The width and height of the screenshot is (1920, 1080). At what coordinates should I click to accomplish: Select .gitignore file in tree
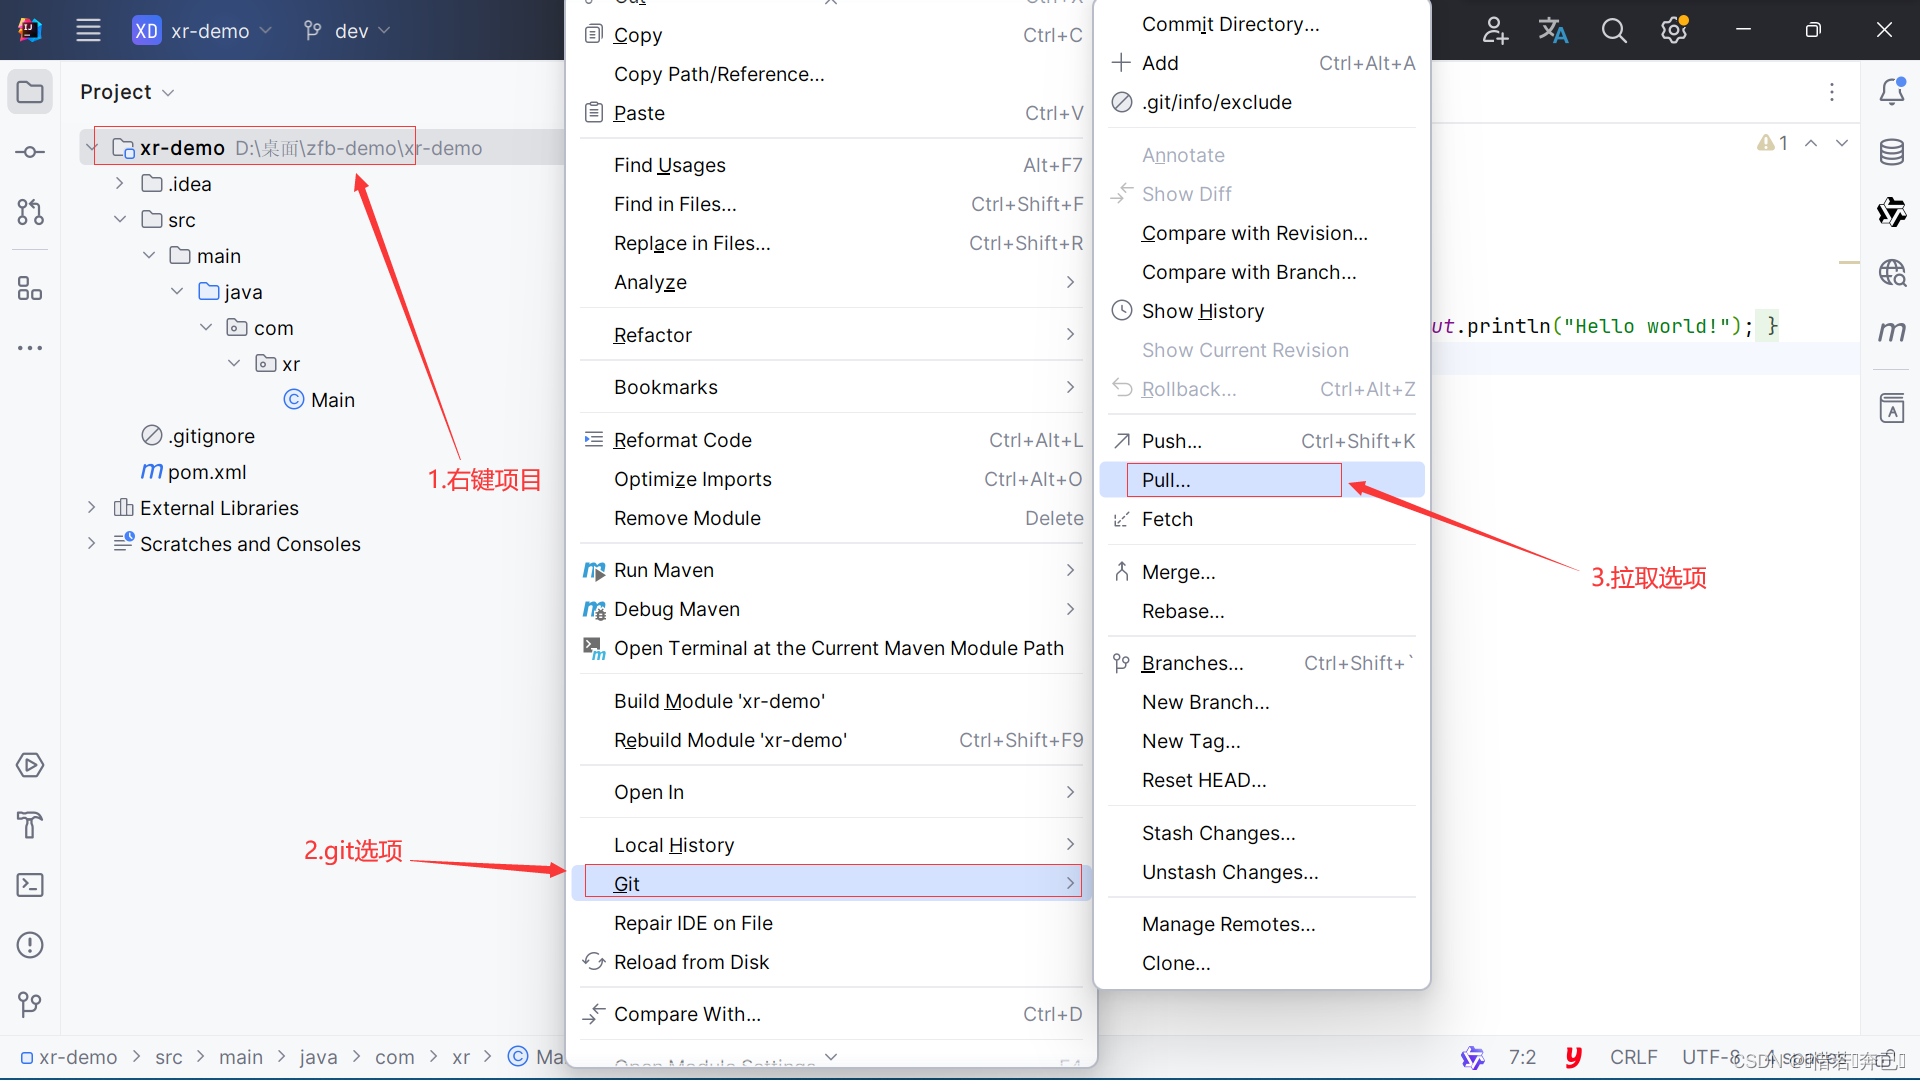tap(198, 436)
